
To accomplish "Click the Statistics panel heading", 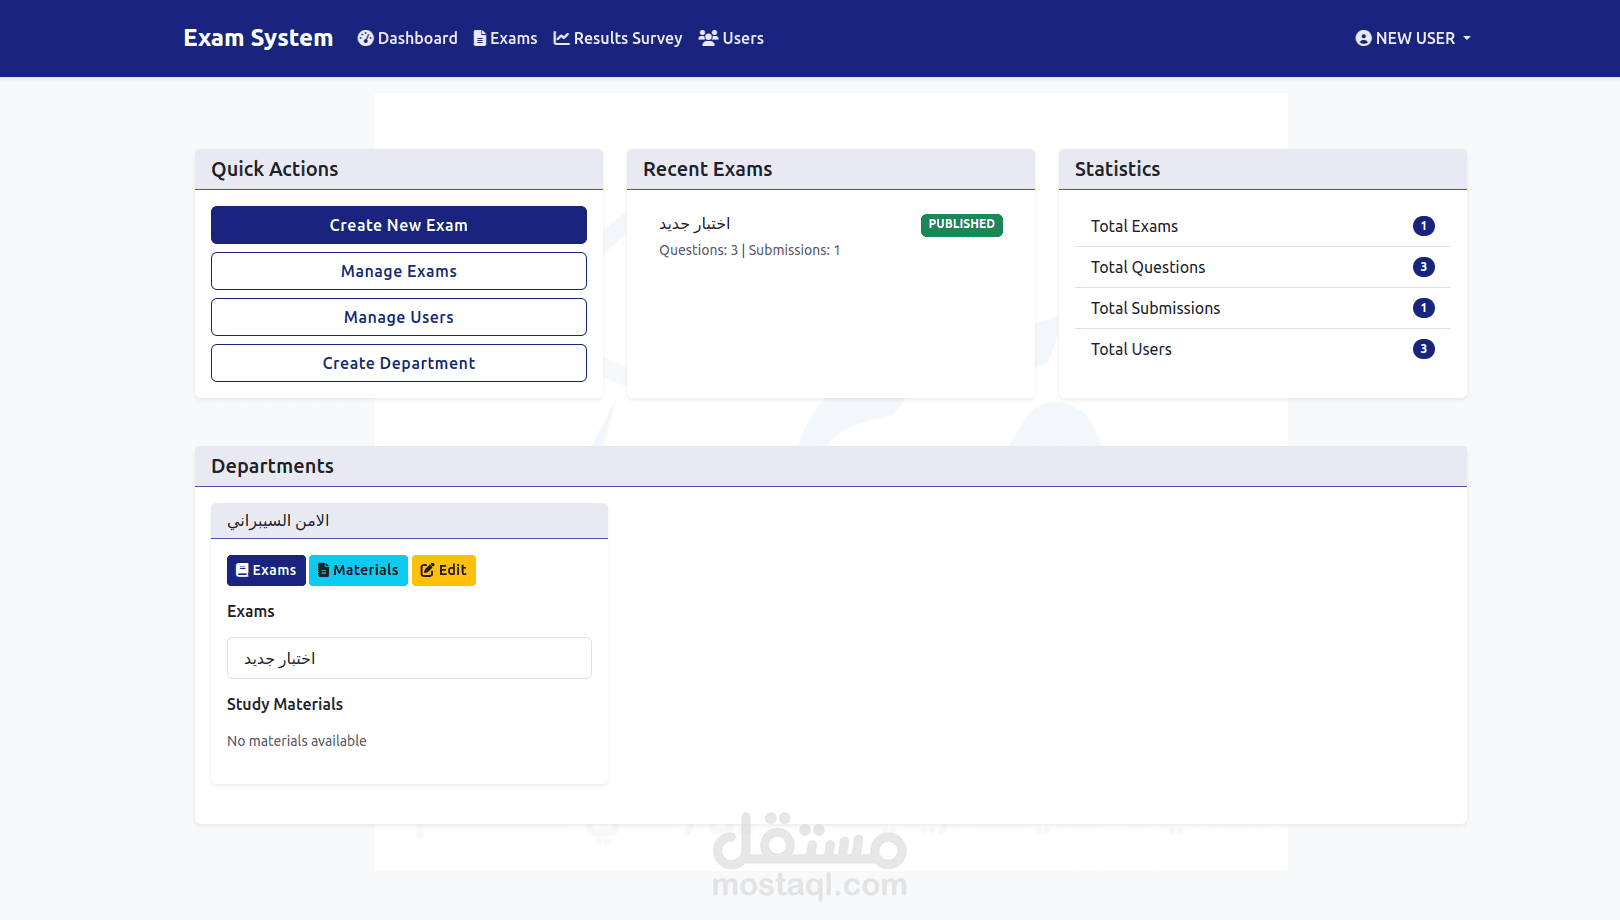I will 1118,169.
